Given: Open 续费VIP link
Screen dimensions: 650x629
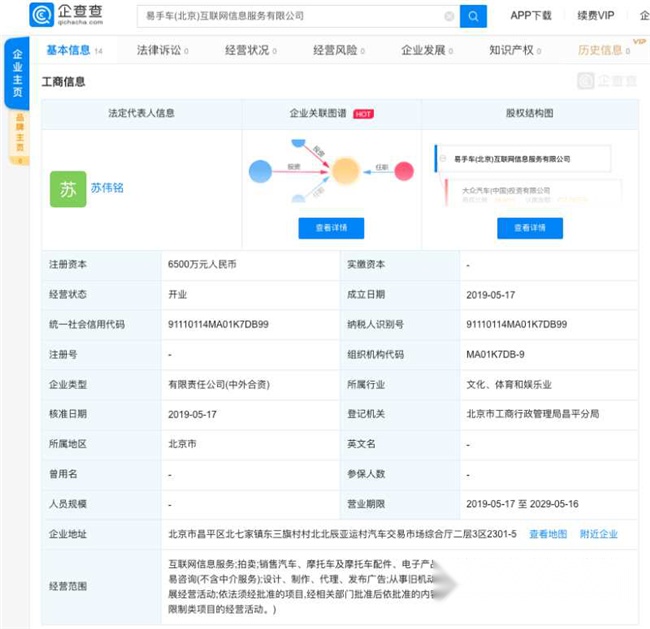Looking at the screenshot, I should coord(595,16).
